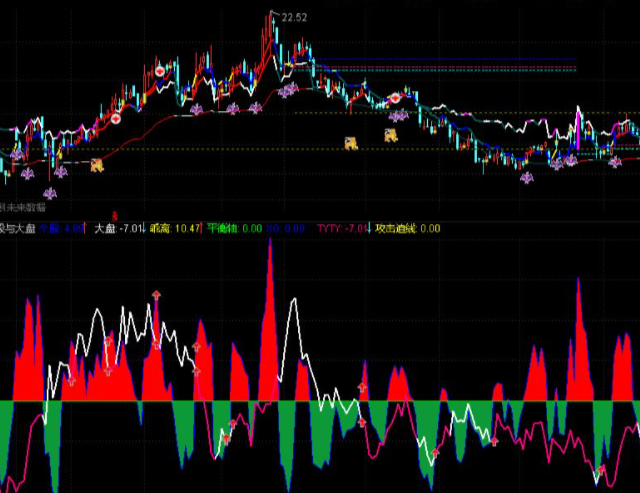
Task: Click the red arrow at bottom right of the indicator
Action: (600, 471)
